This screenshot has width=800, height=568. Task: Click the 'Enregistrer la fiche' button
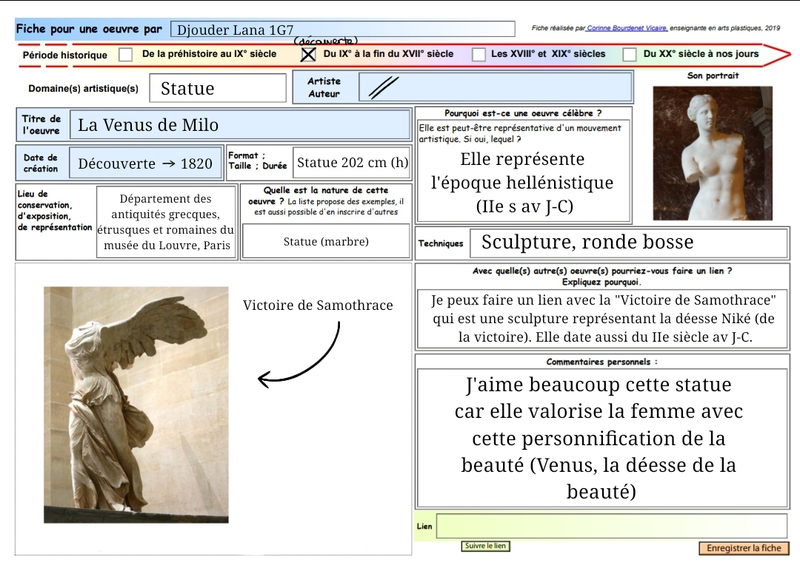point(743,548)
